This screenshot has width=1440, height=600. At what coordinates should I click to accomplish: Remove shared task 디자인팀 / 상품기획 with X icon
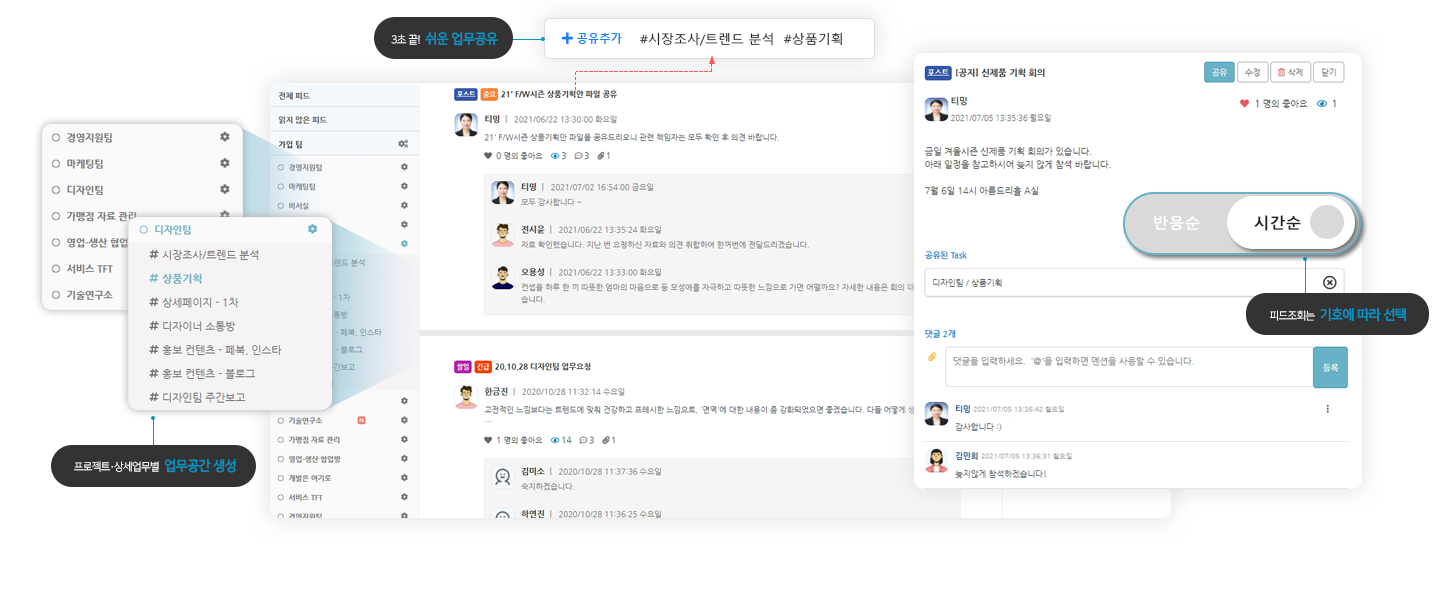(1329, 282)
